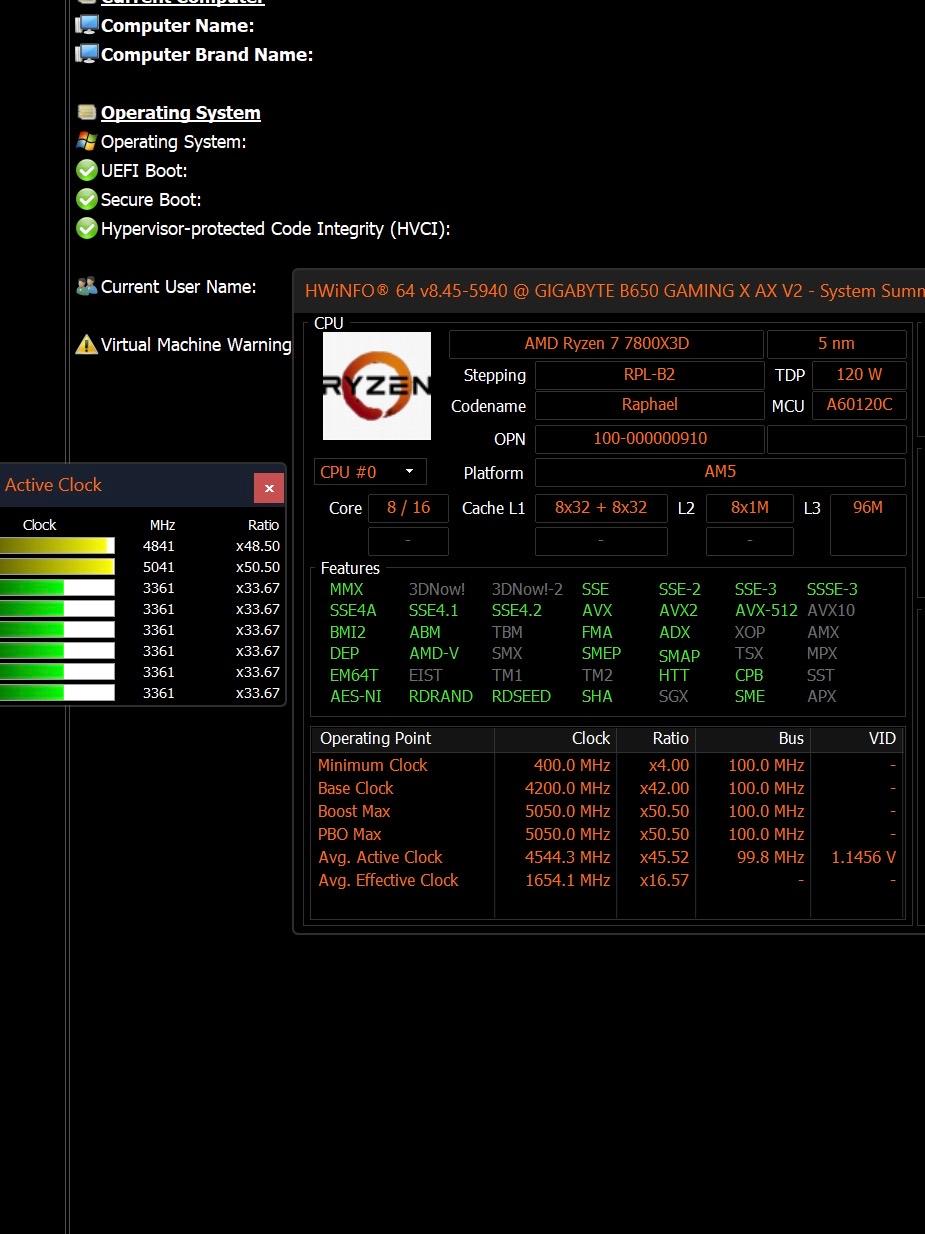This screenshot has height=1234, width=925.
Task: Click the monitor icon beside Computer Name
Action: 87,25
